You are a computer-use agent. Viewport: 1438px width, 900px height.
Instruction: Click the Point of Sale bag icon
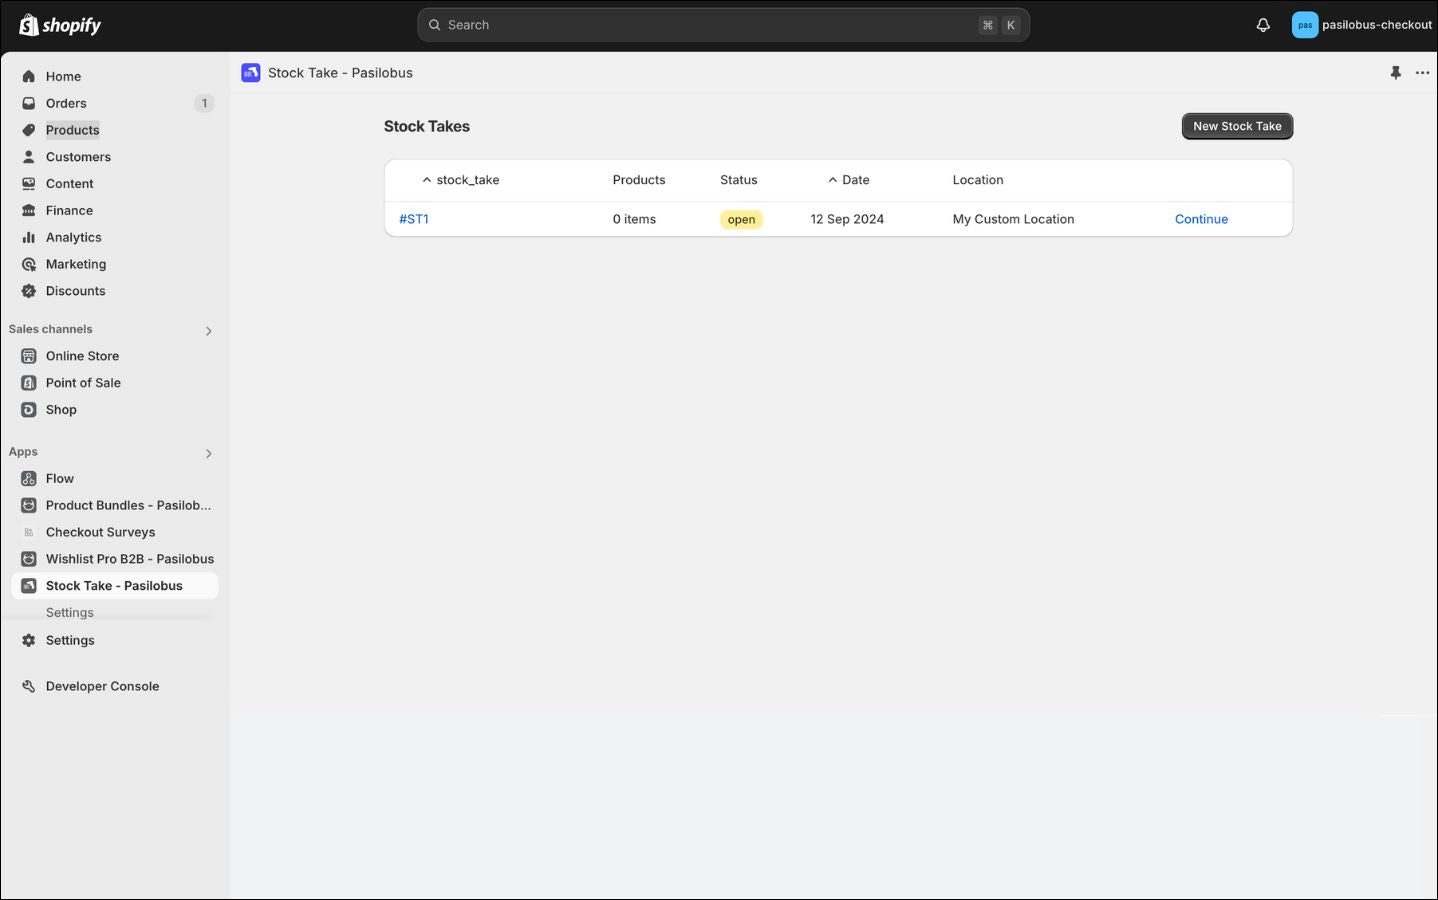(x=29, y=383)
